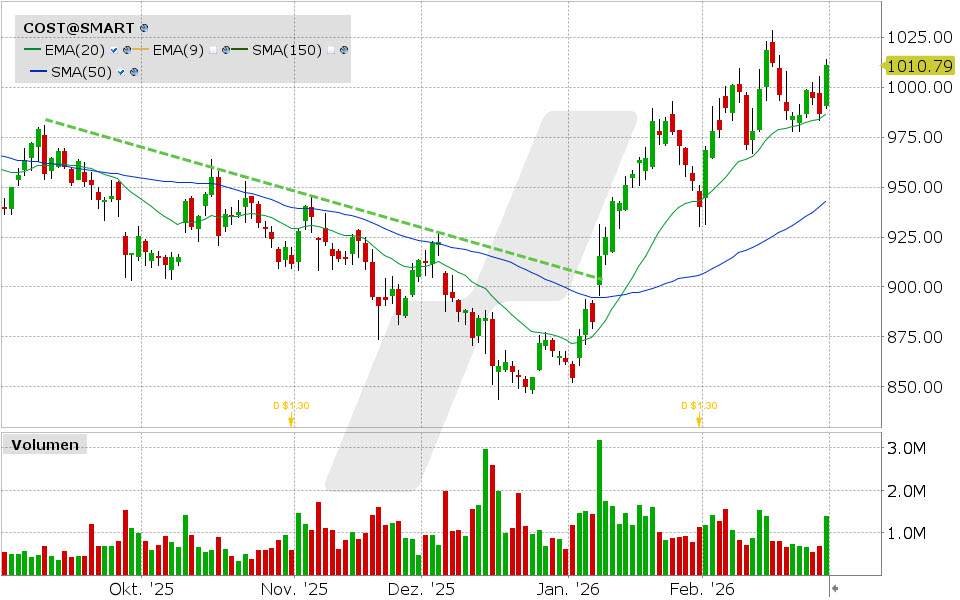Screen dimensions: 960x600
Task: Enable the SMA(150) indicator checkbox
Action: pos(331,50)
